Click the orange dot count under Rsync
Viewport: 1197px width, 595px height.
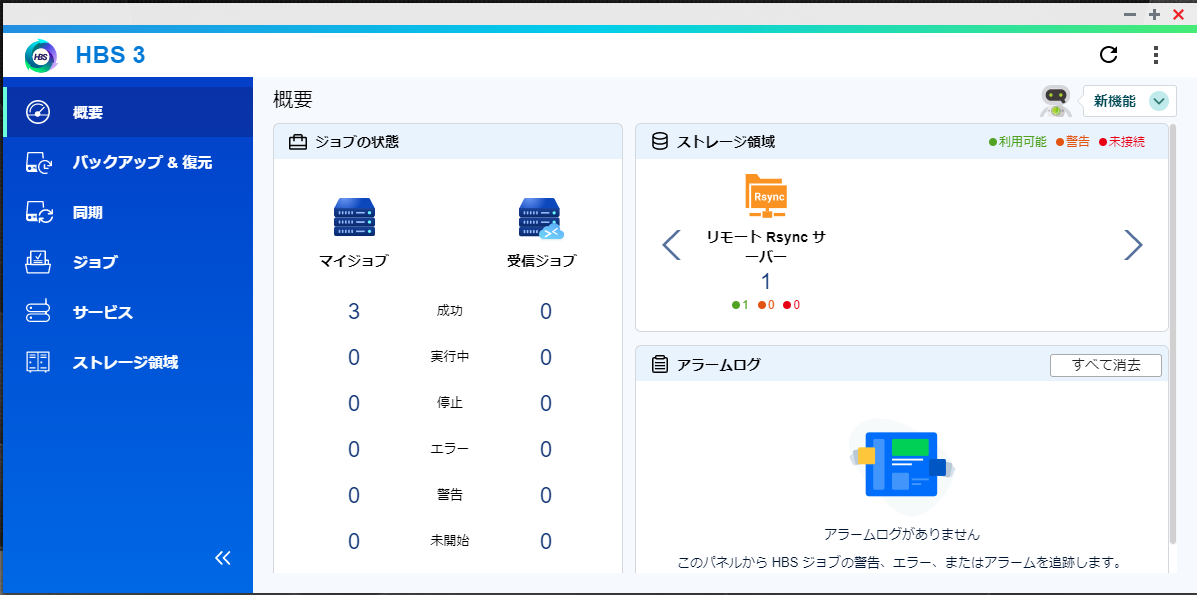[766, 305]
